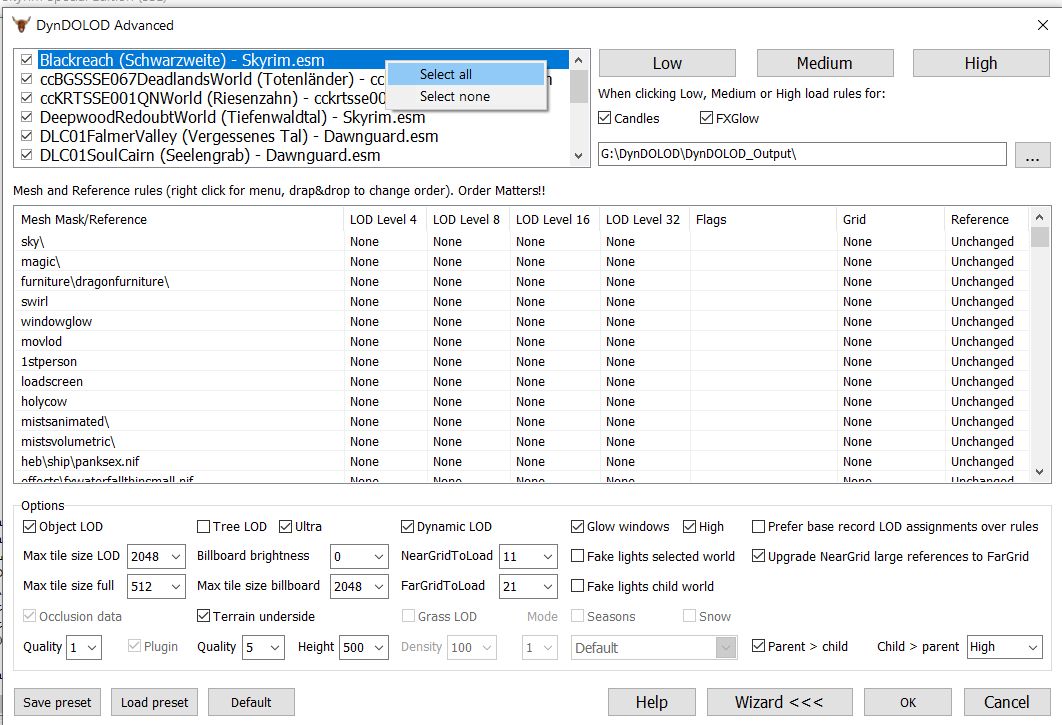Select the windowglow mesh rule row
The image size is (1062, 725).
[x=522, y=321]
